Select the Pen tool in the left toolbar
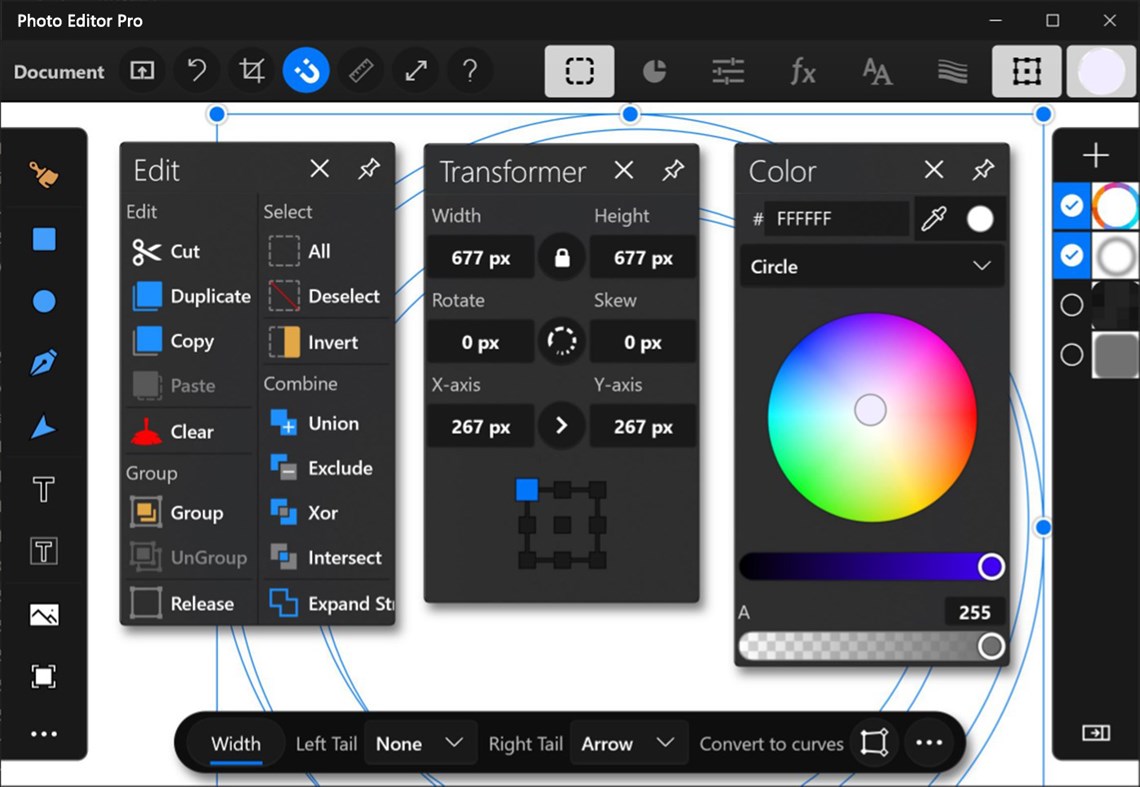The height and width of the screenshot is (787, 1140). tap(43, 363)
